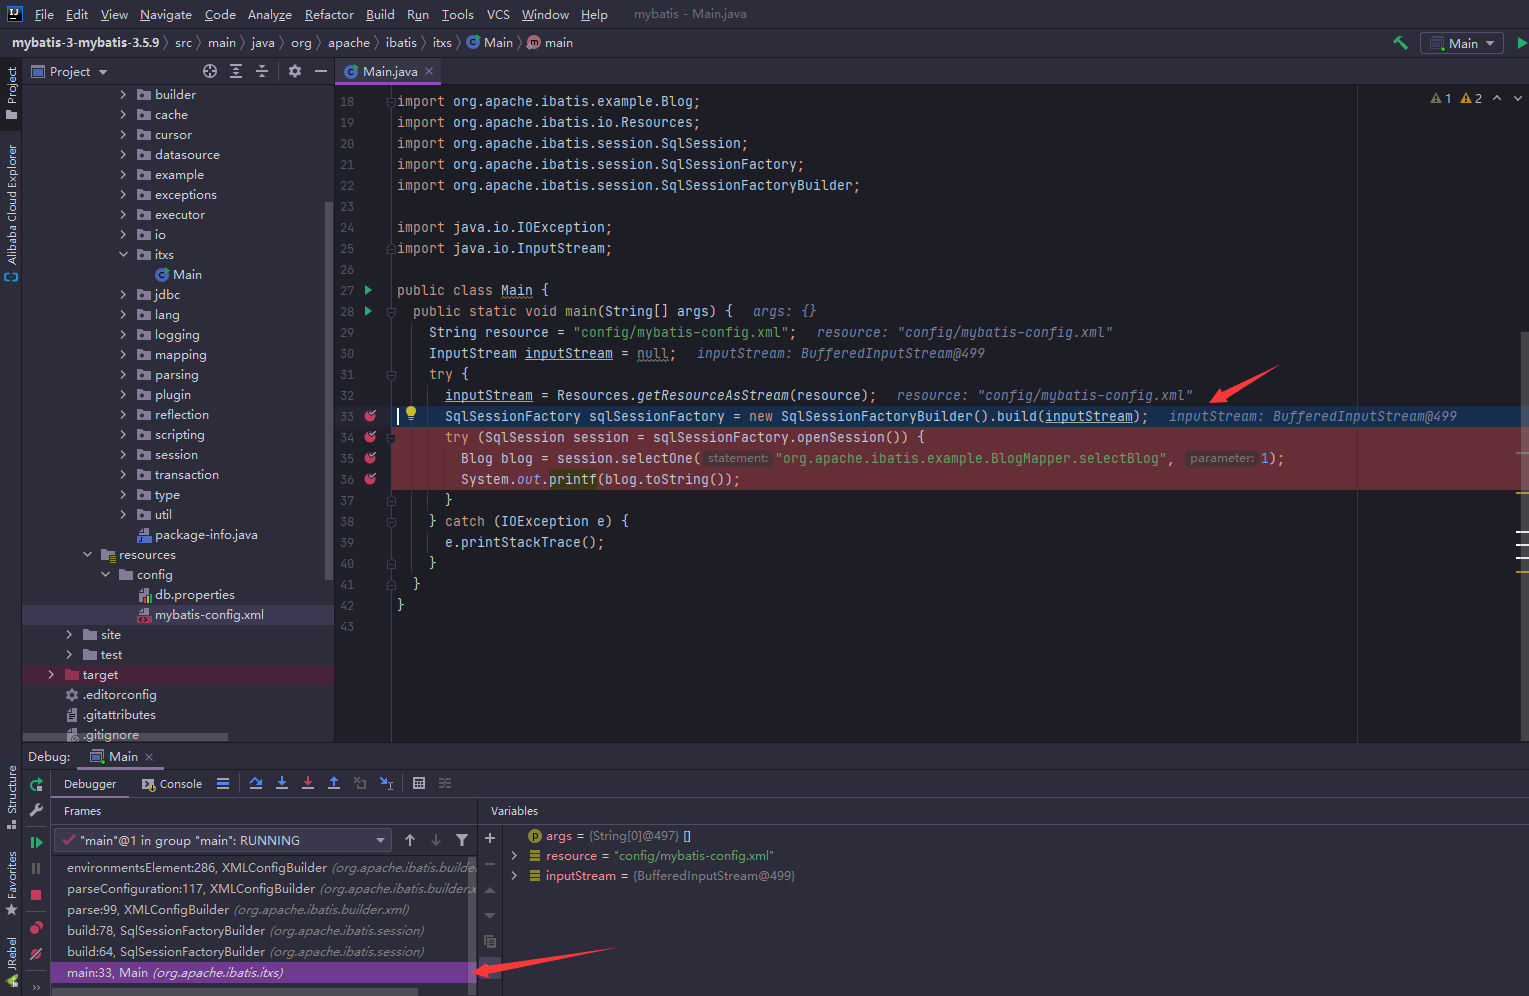Click run gutter icon at line 27
1529x996 pixels.
pyautogui.click(x=368, y=290)
